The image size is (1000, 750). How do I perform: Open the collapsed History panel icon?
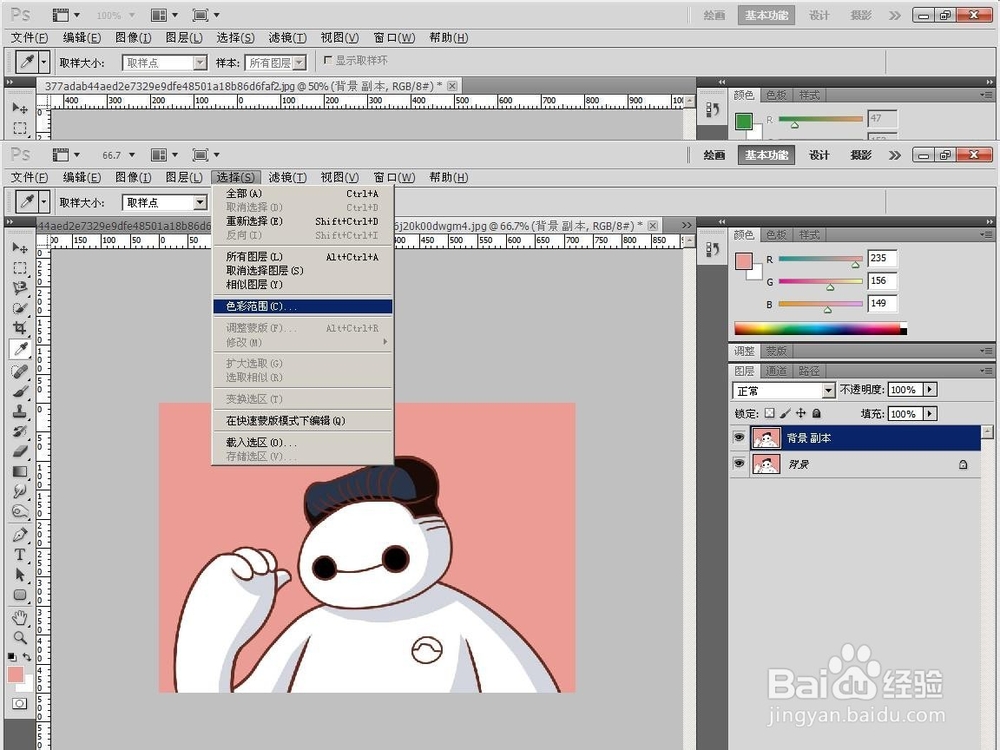coord(712,249)
